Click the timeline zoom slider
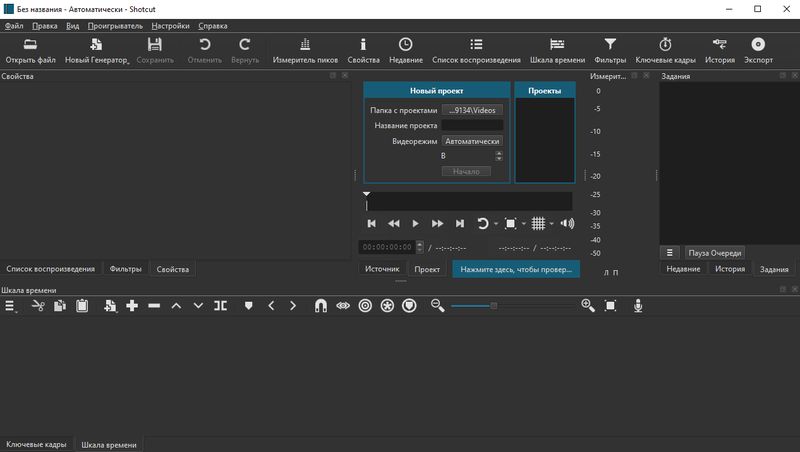The height and width of the screenshot is (452, 800). [494, 306]
